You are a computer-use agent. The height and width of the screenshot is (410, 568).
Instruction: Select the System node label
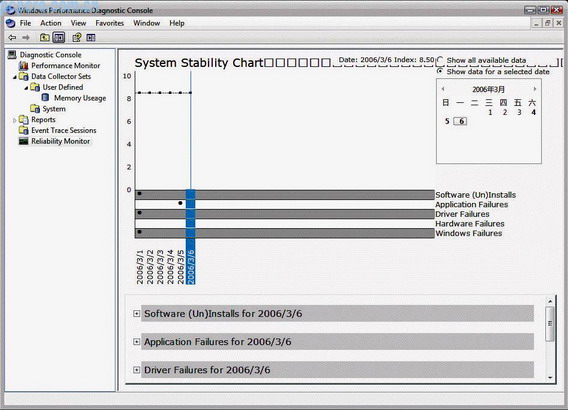click(x=54, y=109)
